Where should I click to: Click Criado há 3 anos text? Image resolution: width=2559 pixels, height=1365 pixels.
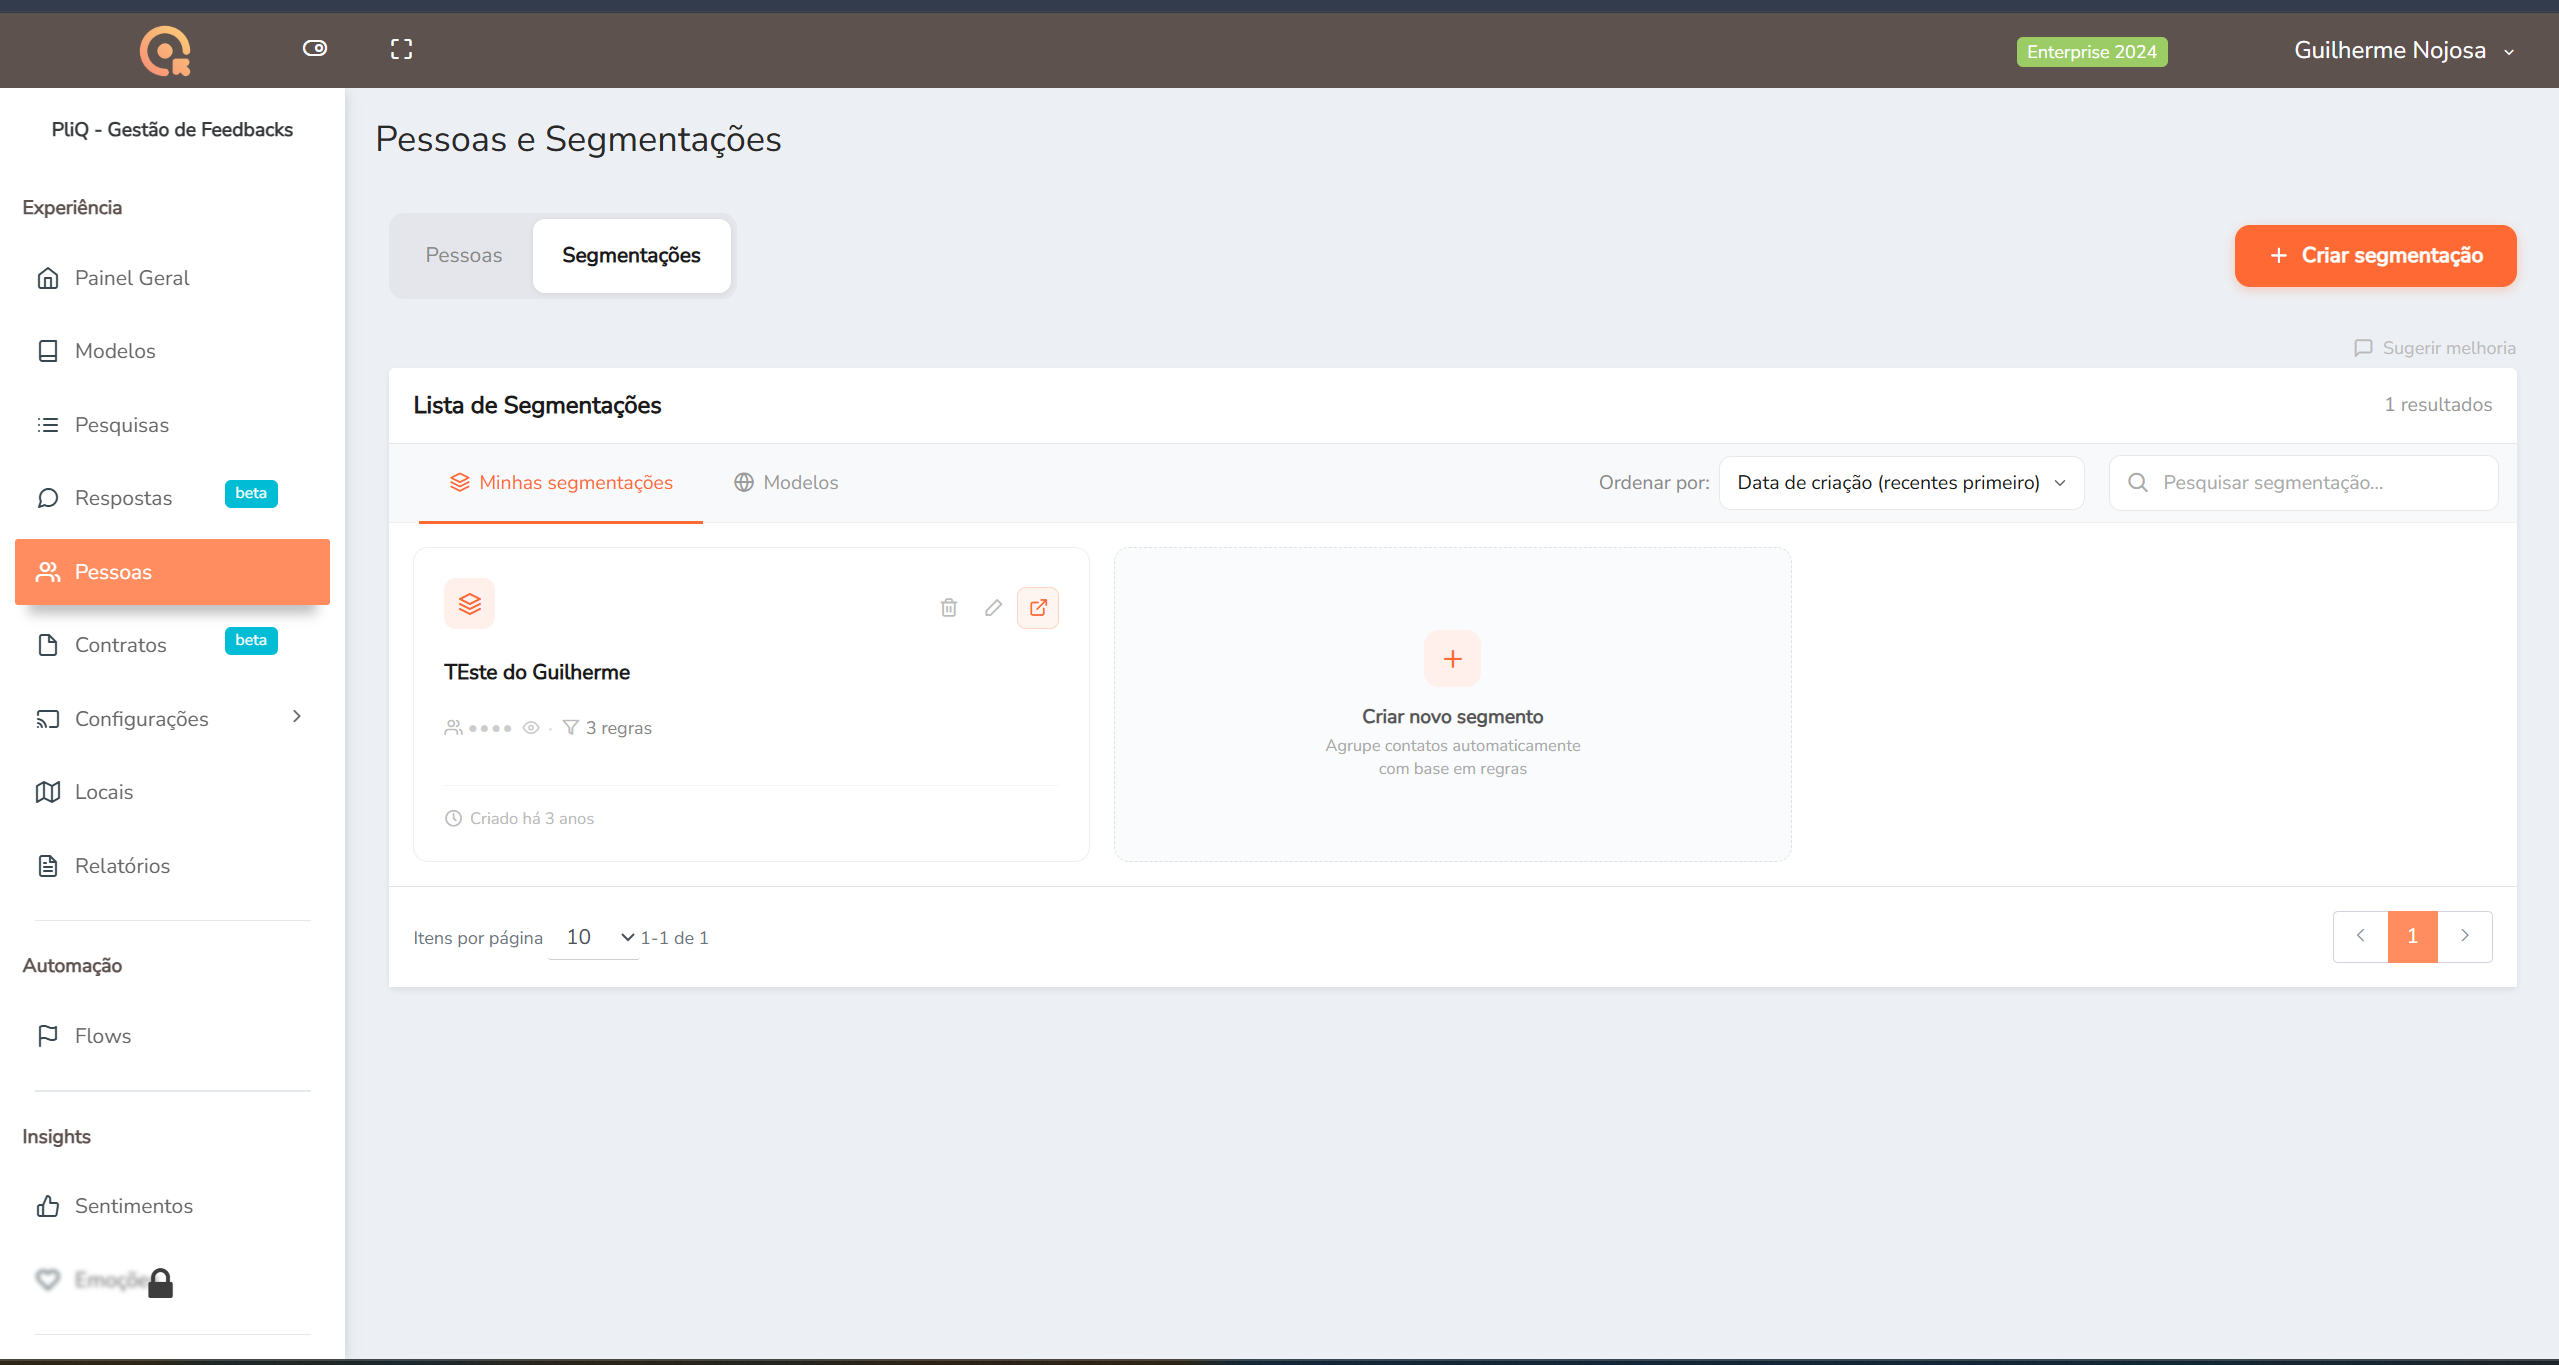click(532, 818)
